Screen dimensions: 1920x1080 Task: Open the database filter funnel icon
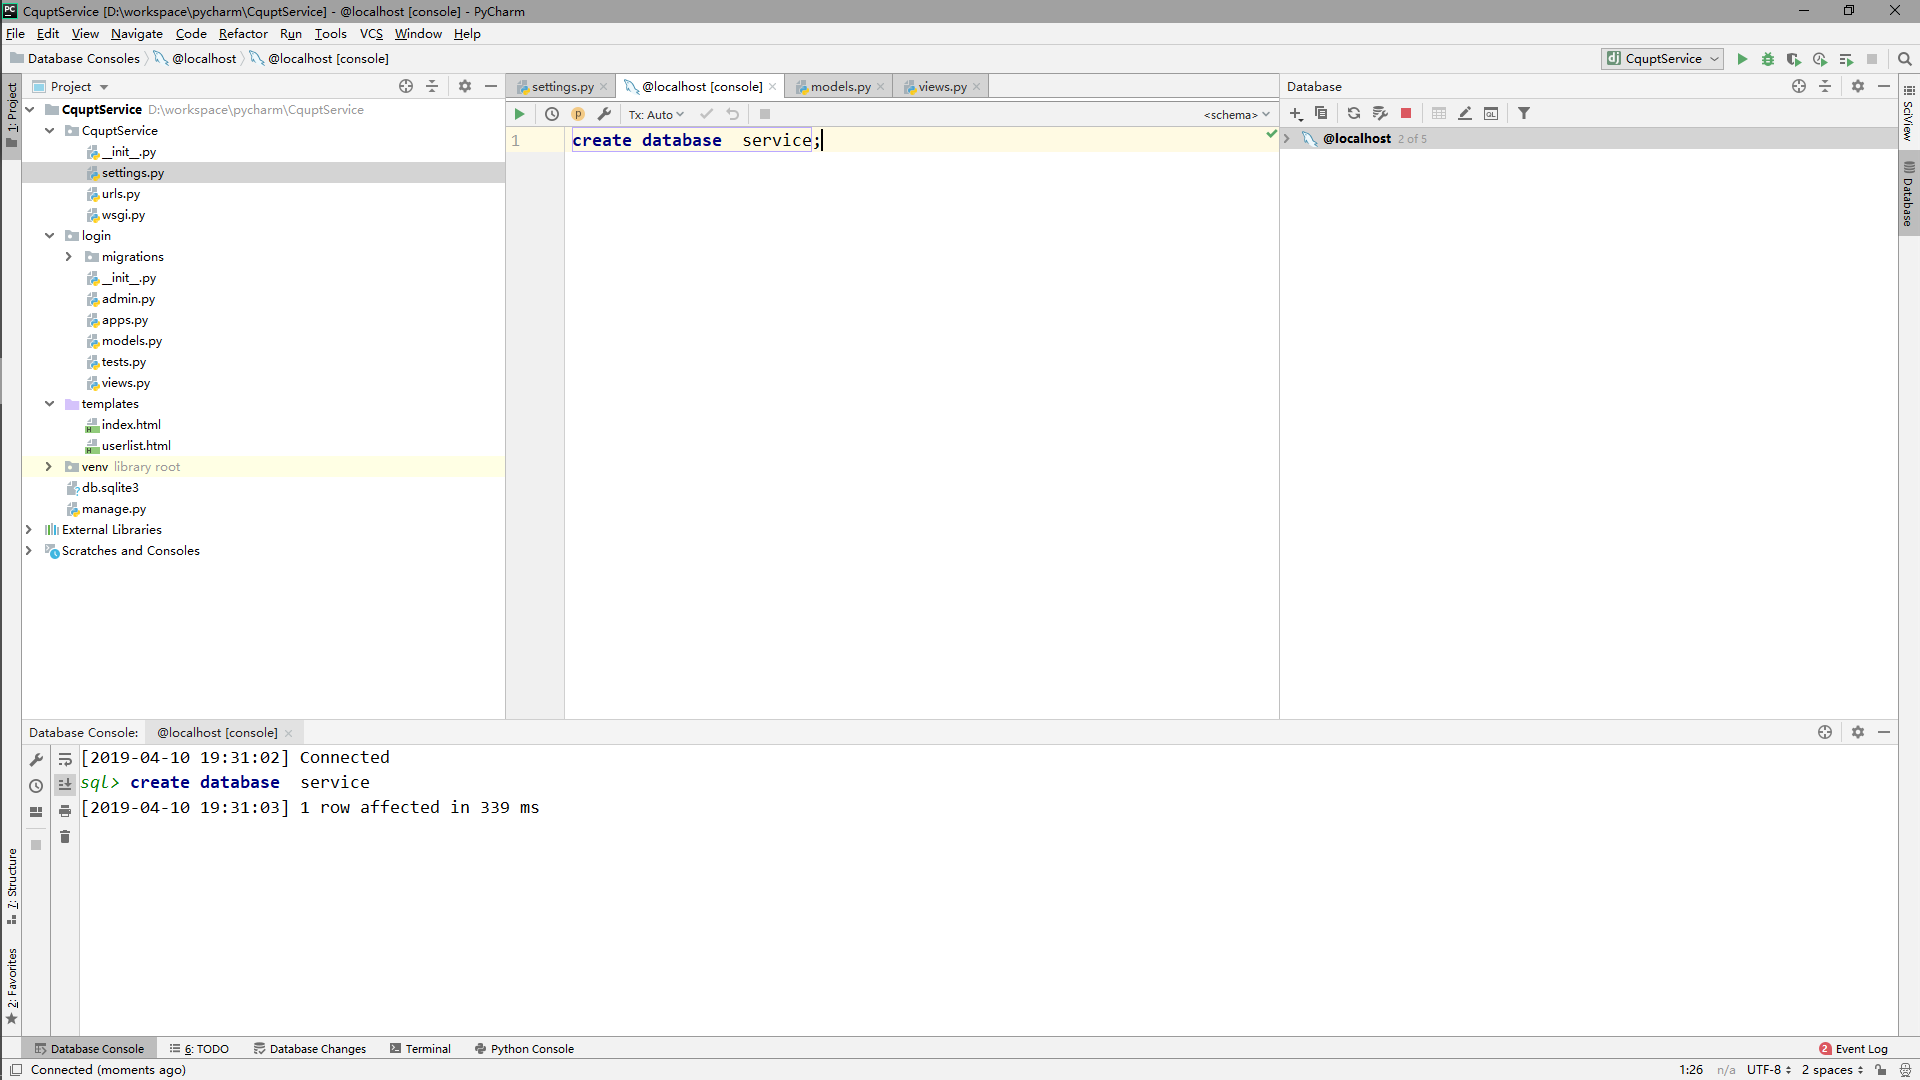pos(1524,114)
